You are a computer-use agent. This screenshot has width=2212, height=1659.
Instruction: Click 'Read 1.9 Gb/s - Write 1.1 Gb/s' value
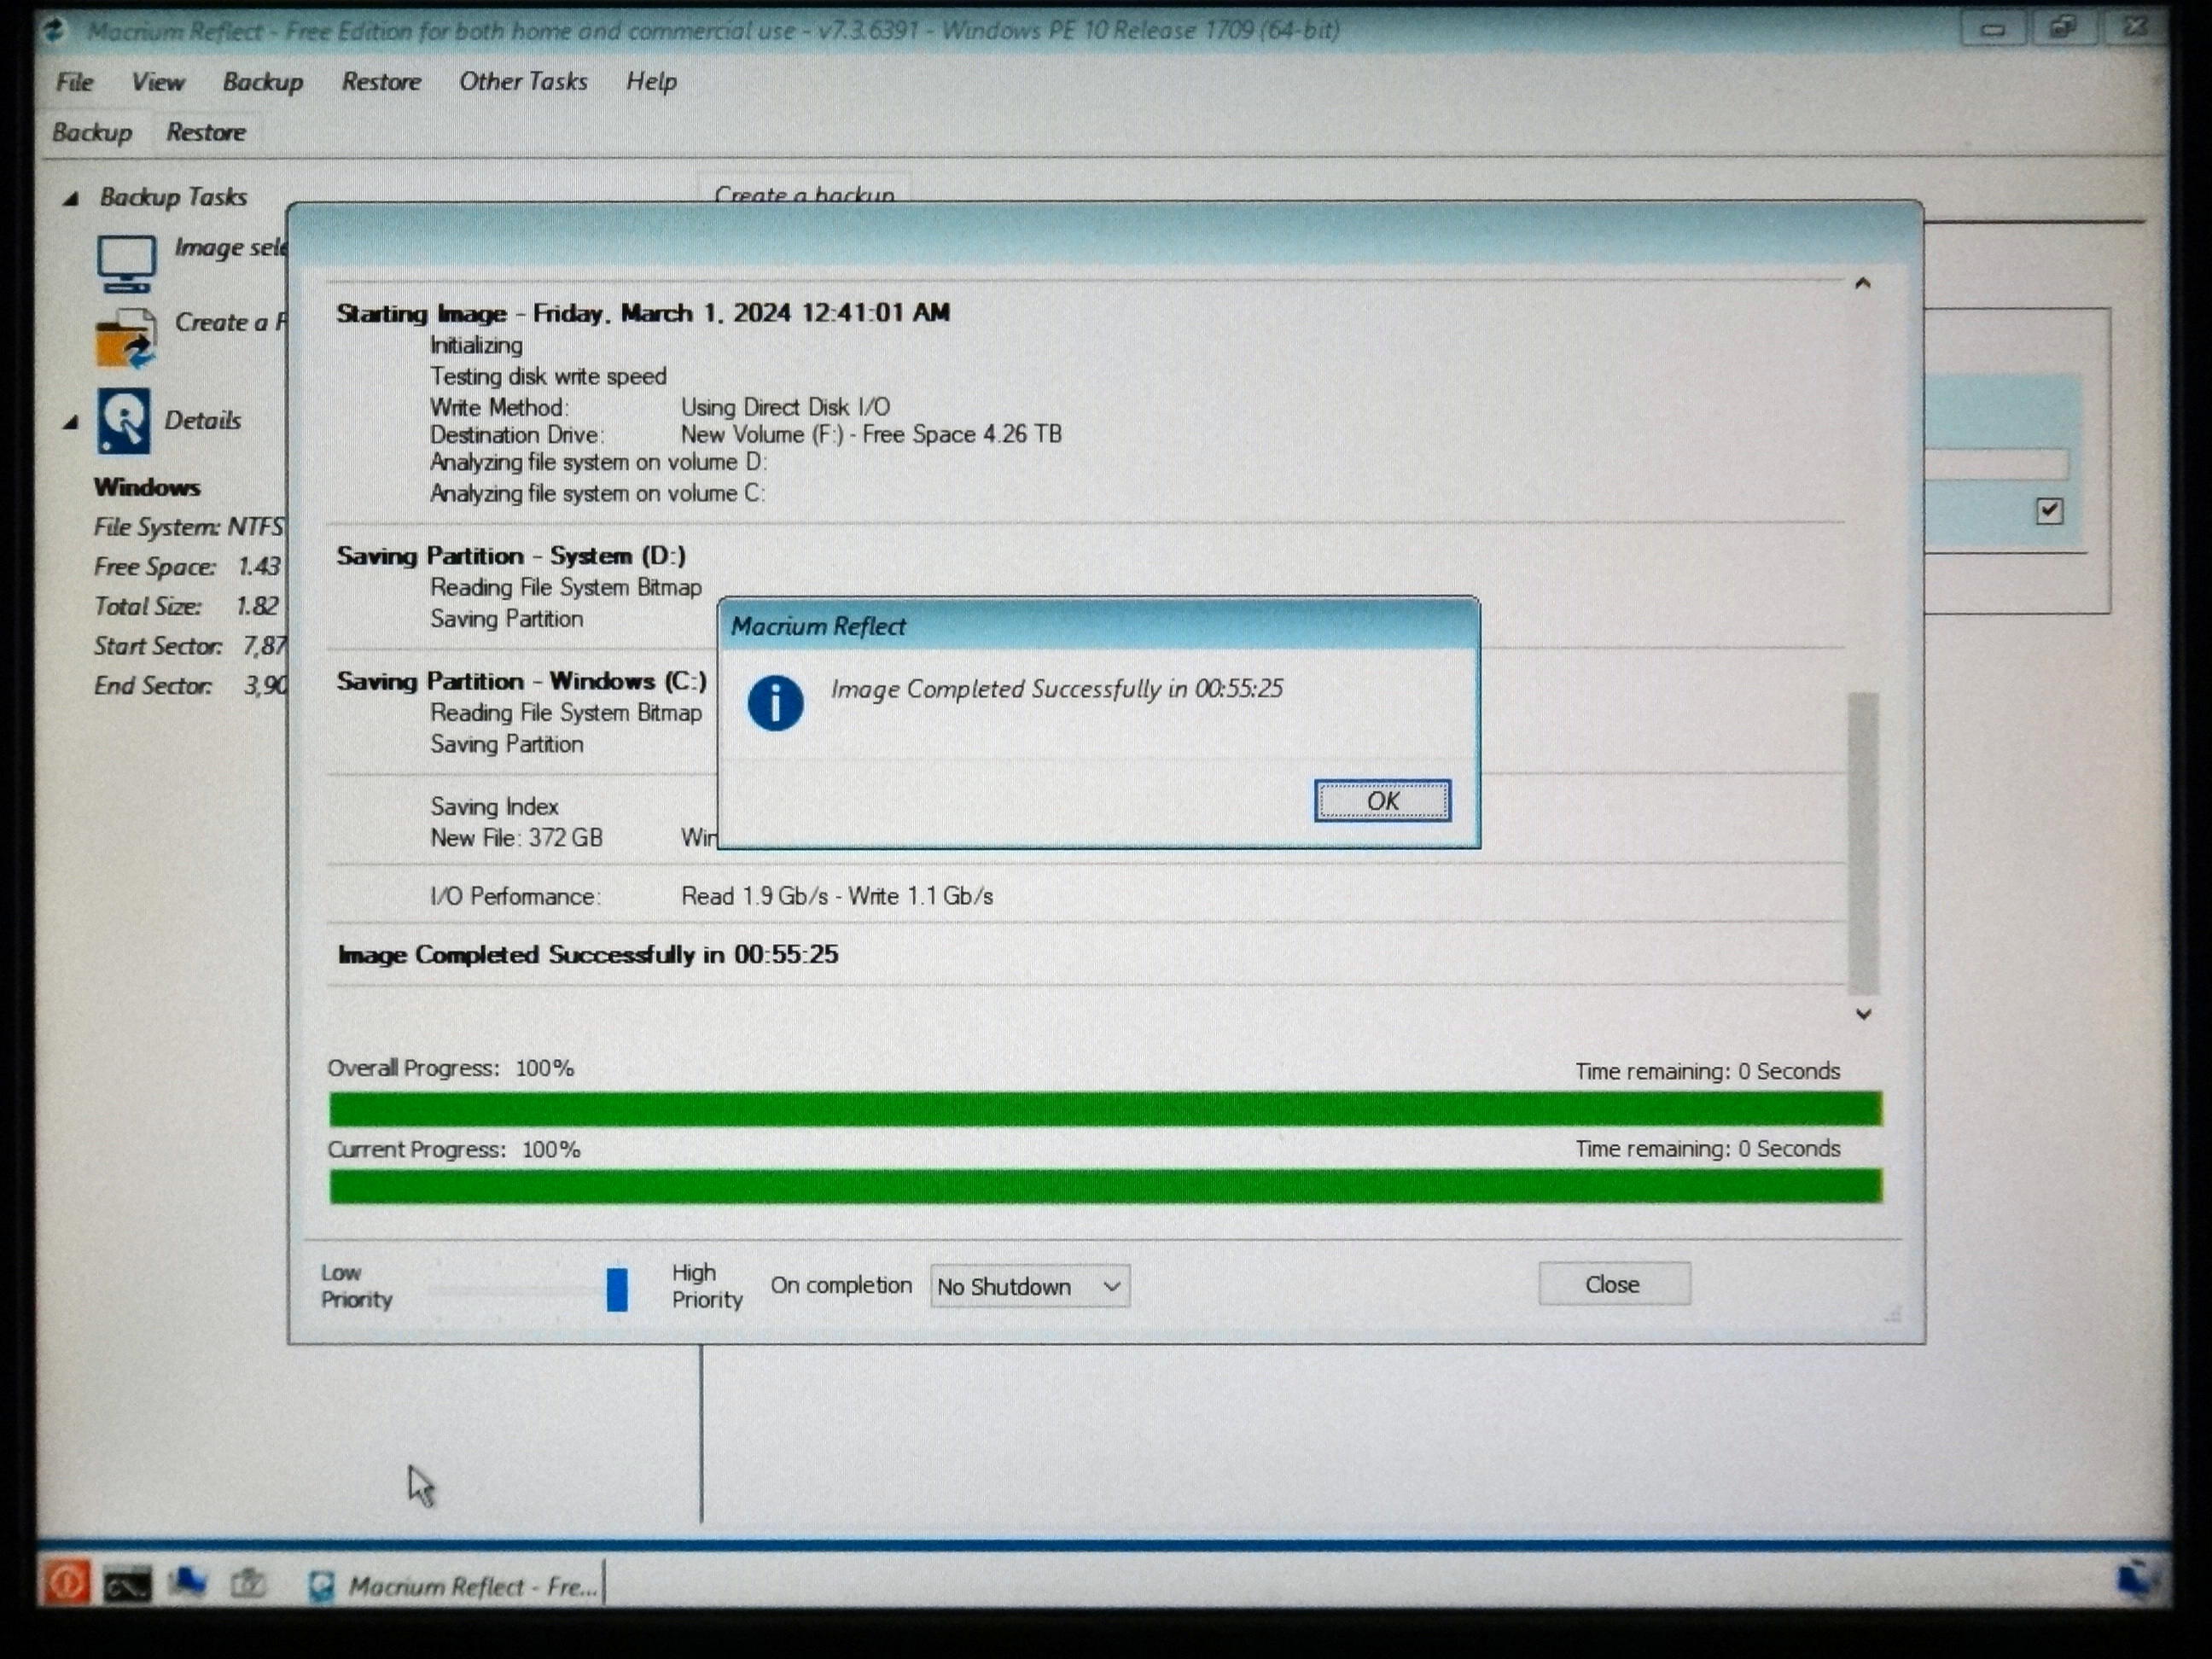(837, 897)
